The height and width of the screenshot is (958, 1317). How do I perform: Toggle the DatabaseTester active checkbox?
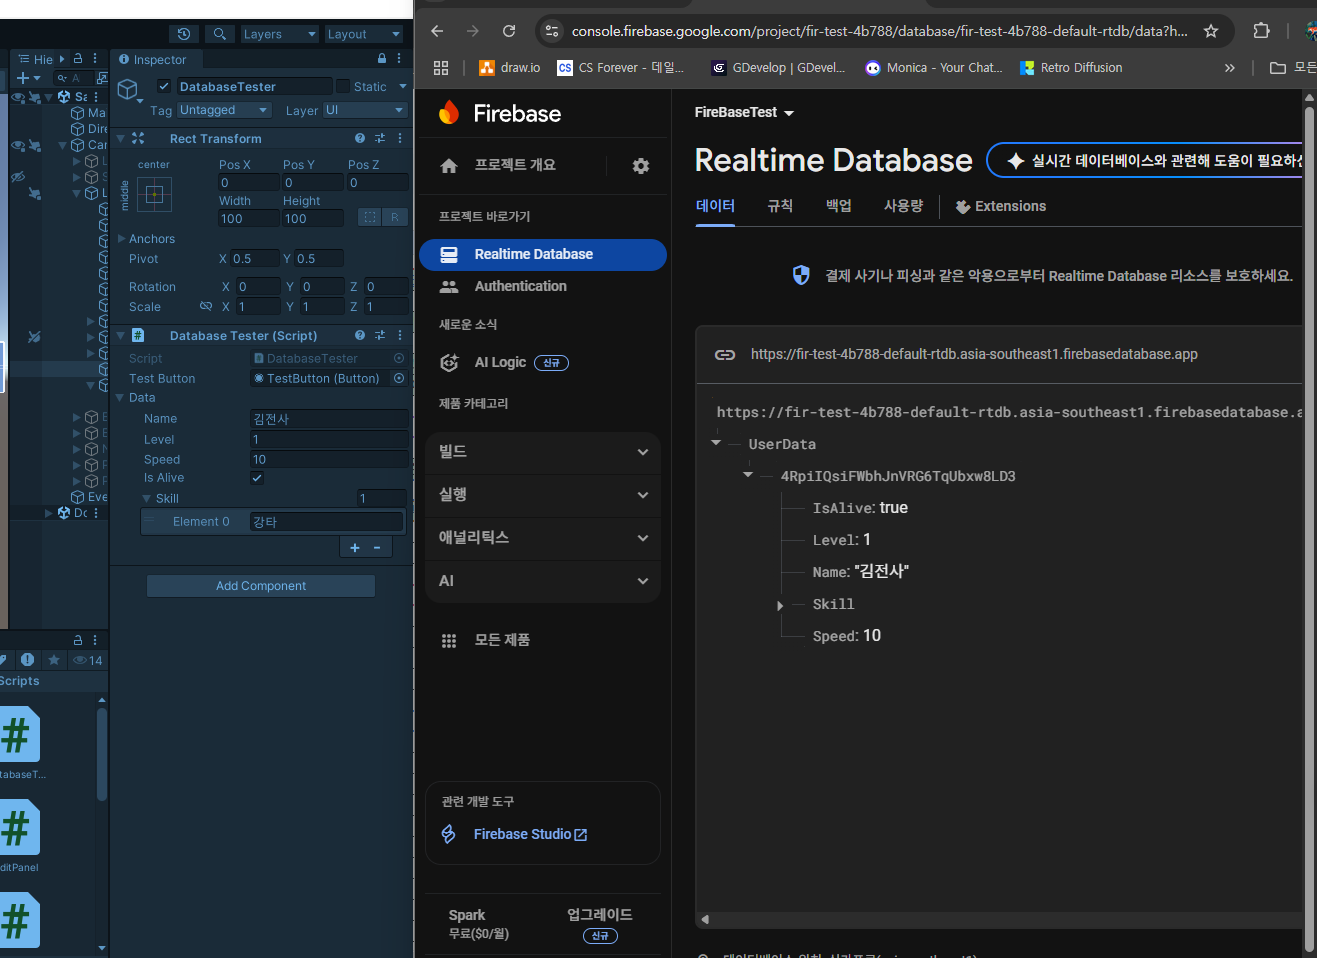165,86
